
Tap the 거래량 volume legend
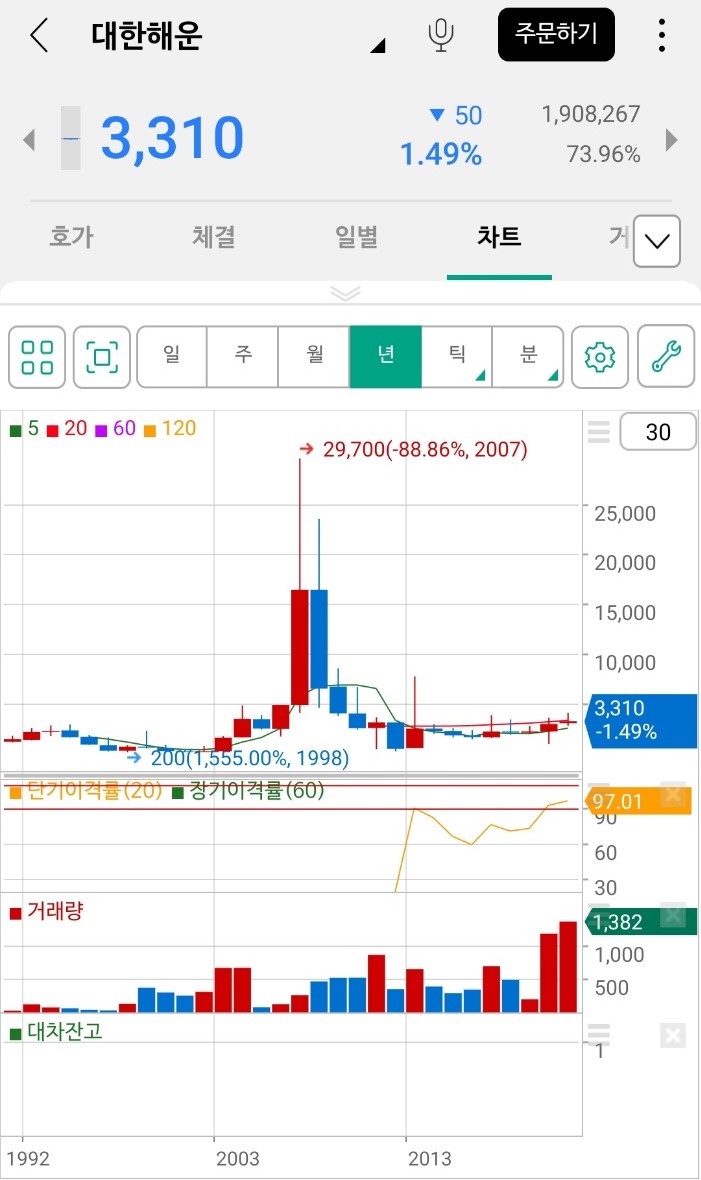click(47, 911)
